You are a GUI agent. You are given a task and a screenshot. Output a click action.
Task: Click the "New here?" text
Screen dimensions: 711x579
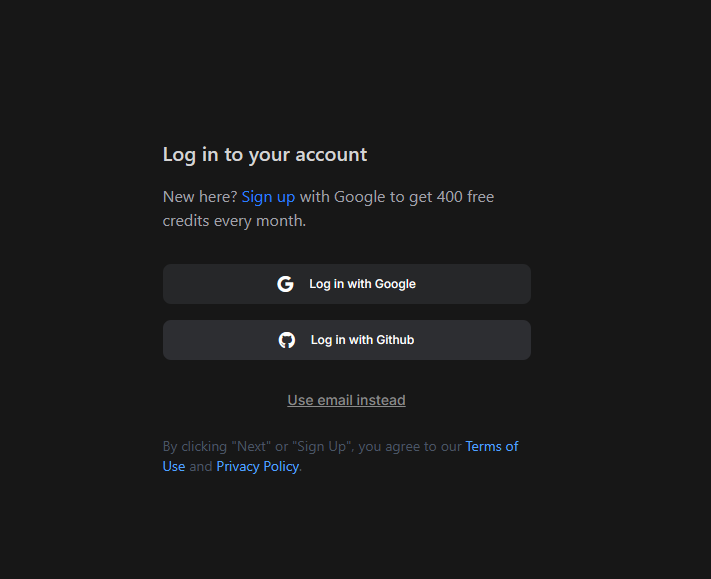click(200, 197)
